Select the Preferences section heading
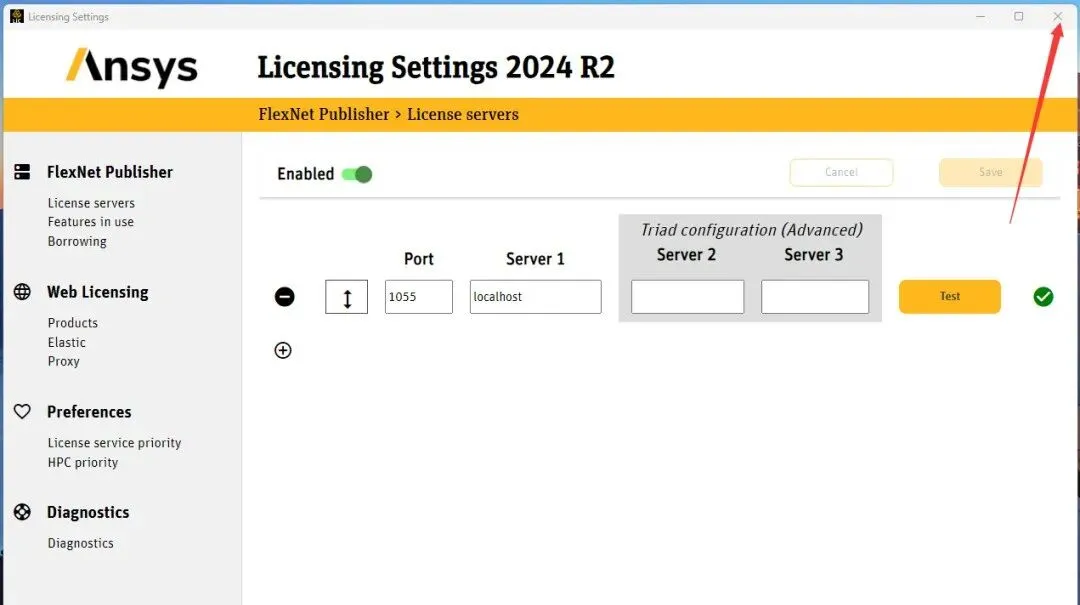This screenshot has width=1080, height=605. [x=89, y=412]
